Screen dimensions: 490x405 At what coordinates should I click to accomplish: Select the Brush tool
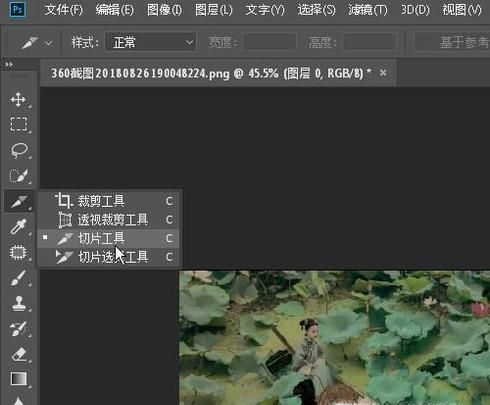click(18, 278)
